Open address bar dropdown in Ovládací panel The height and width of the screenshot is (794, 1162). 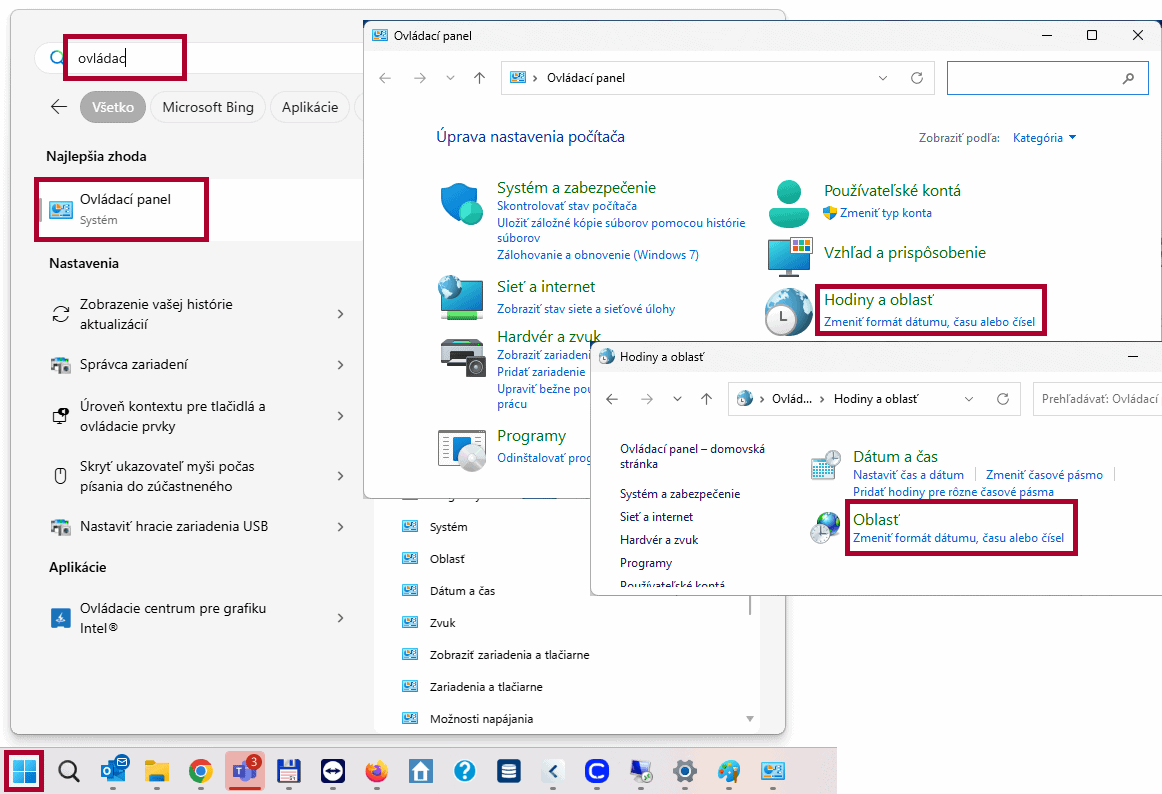tap(882, 78)
